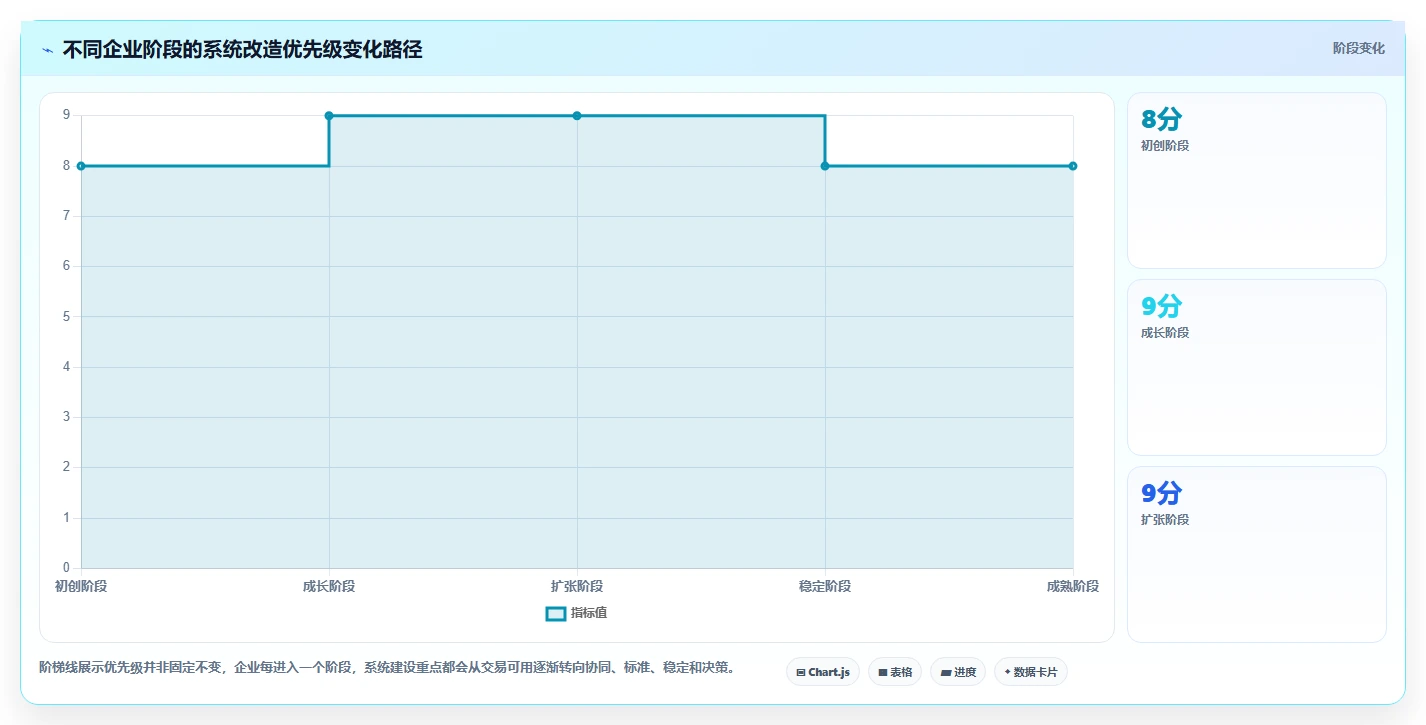Click the data point at 稳定阶段
Image resolution: width=1426 pixels, height=725 pixels.
(825, 166)
